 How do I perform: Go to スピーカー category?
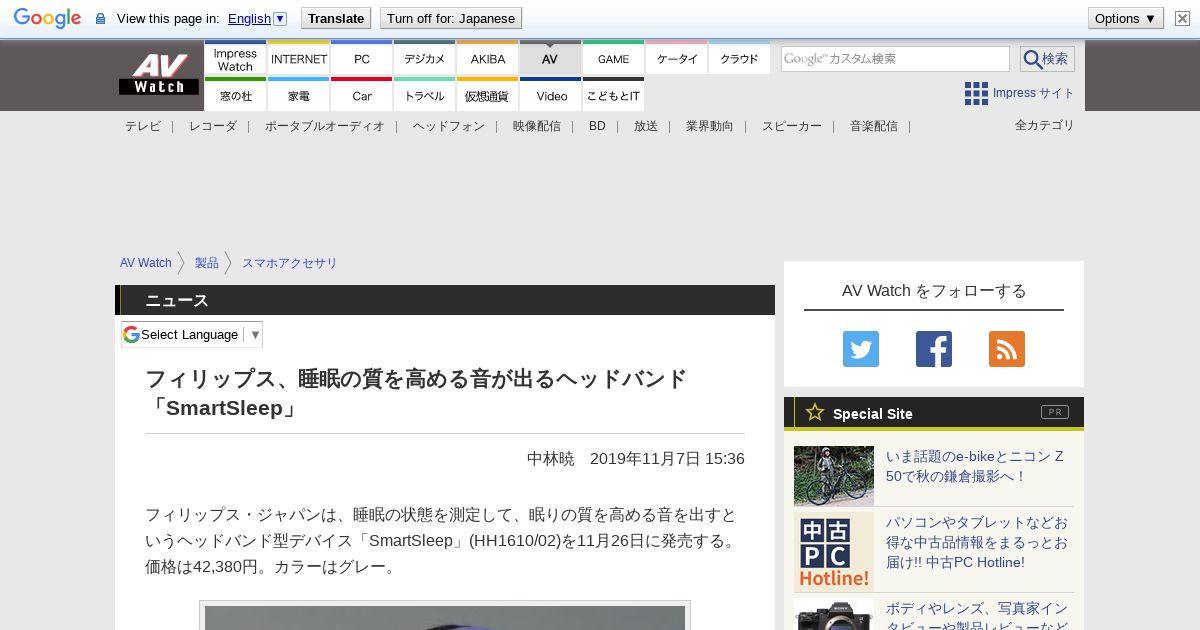(x=792, y=126)
